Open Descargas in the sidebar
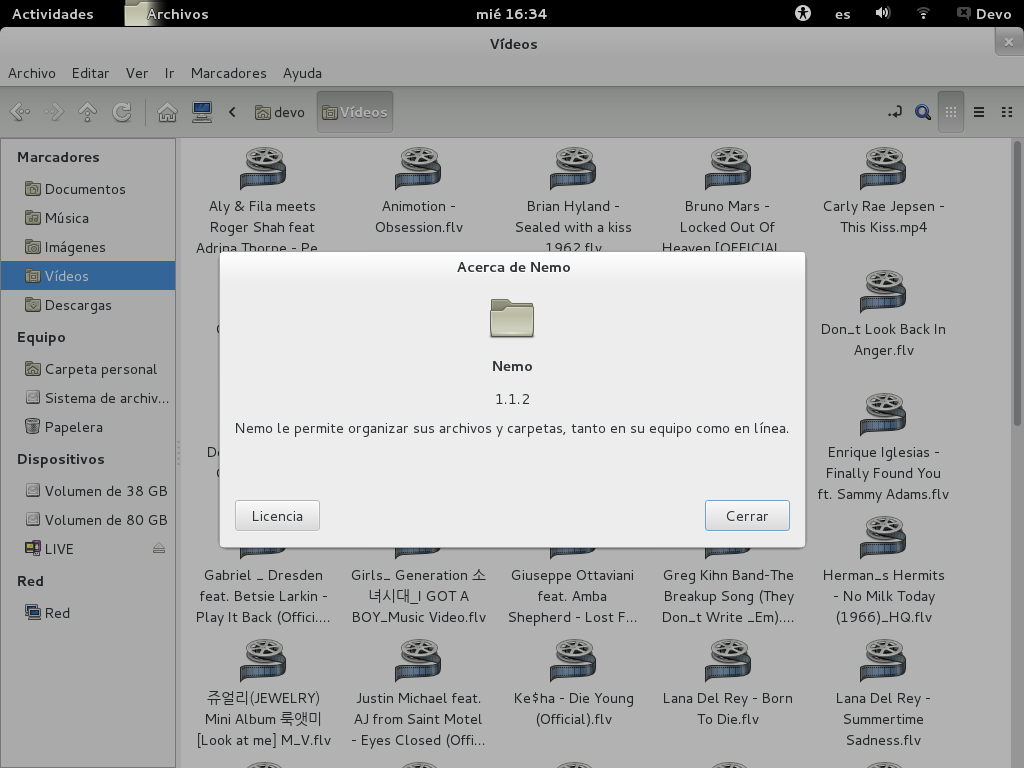Viewport: 1024px width, 768px height. 88,305
